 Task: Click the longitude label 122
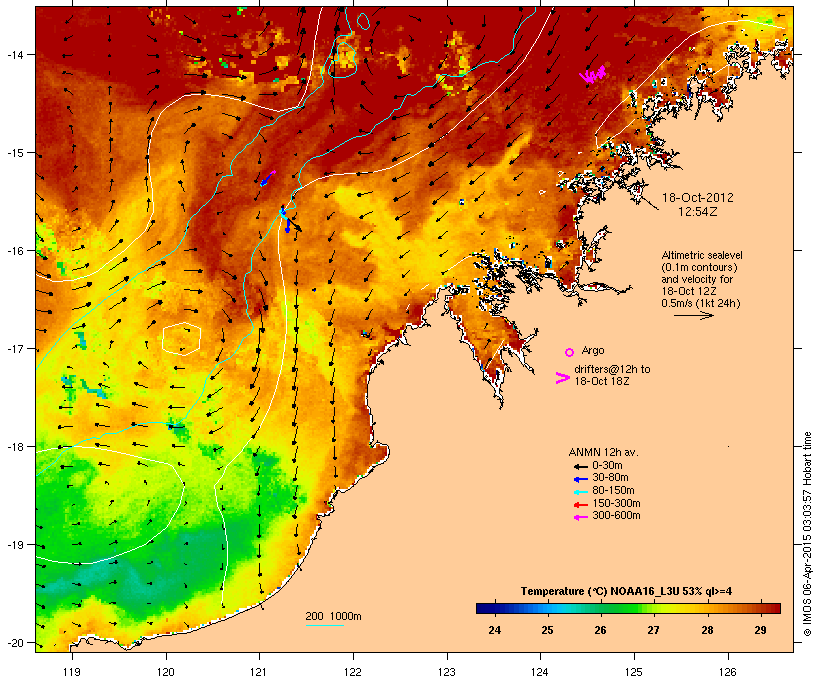tap(353, 672)
